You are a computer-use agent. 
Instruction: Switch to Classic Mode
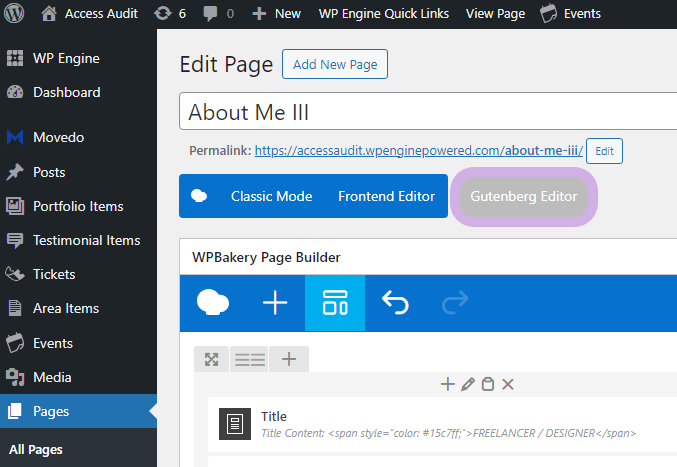click(x=271, y=196)
